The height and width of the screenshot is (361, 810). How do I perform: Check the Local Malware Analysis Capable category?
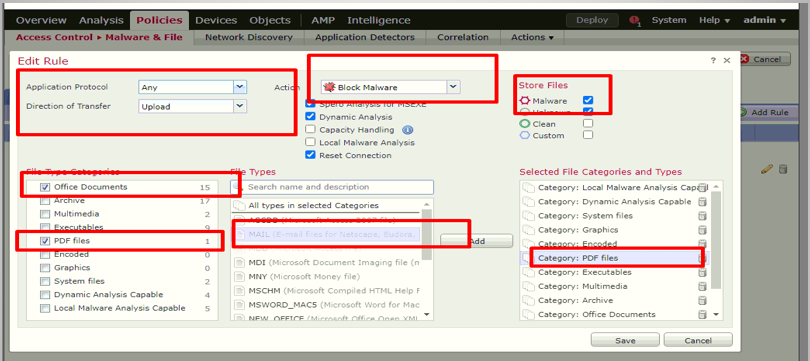pos(45,308)
